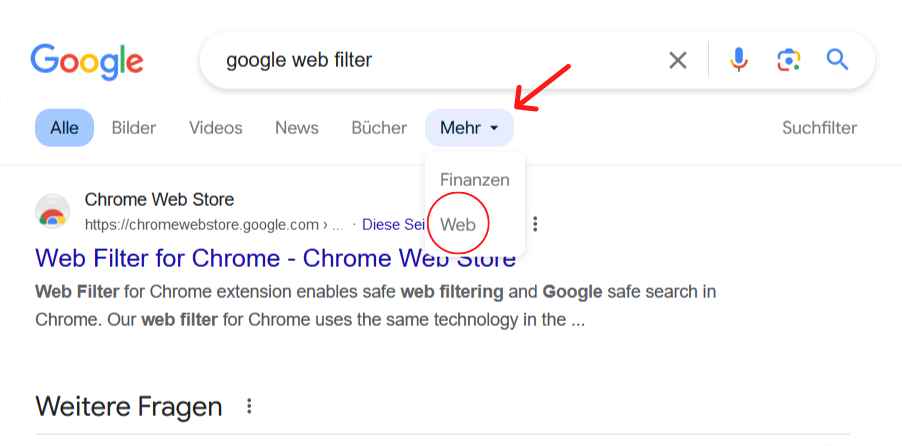Open Web Filter for Chrome result link

click(x=275, y=258)
